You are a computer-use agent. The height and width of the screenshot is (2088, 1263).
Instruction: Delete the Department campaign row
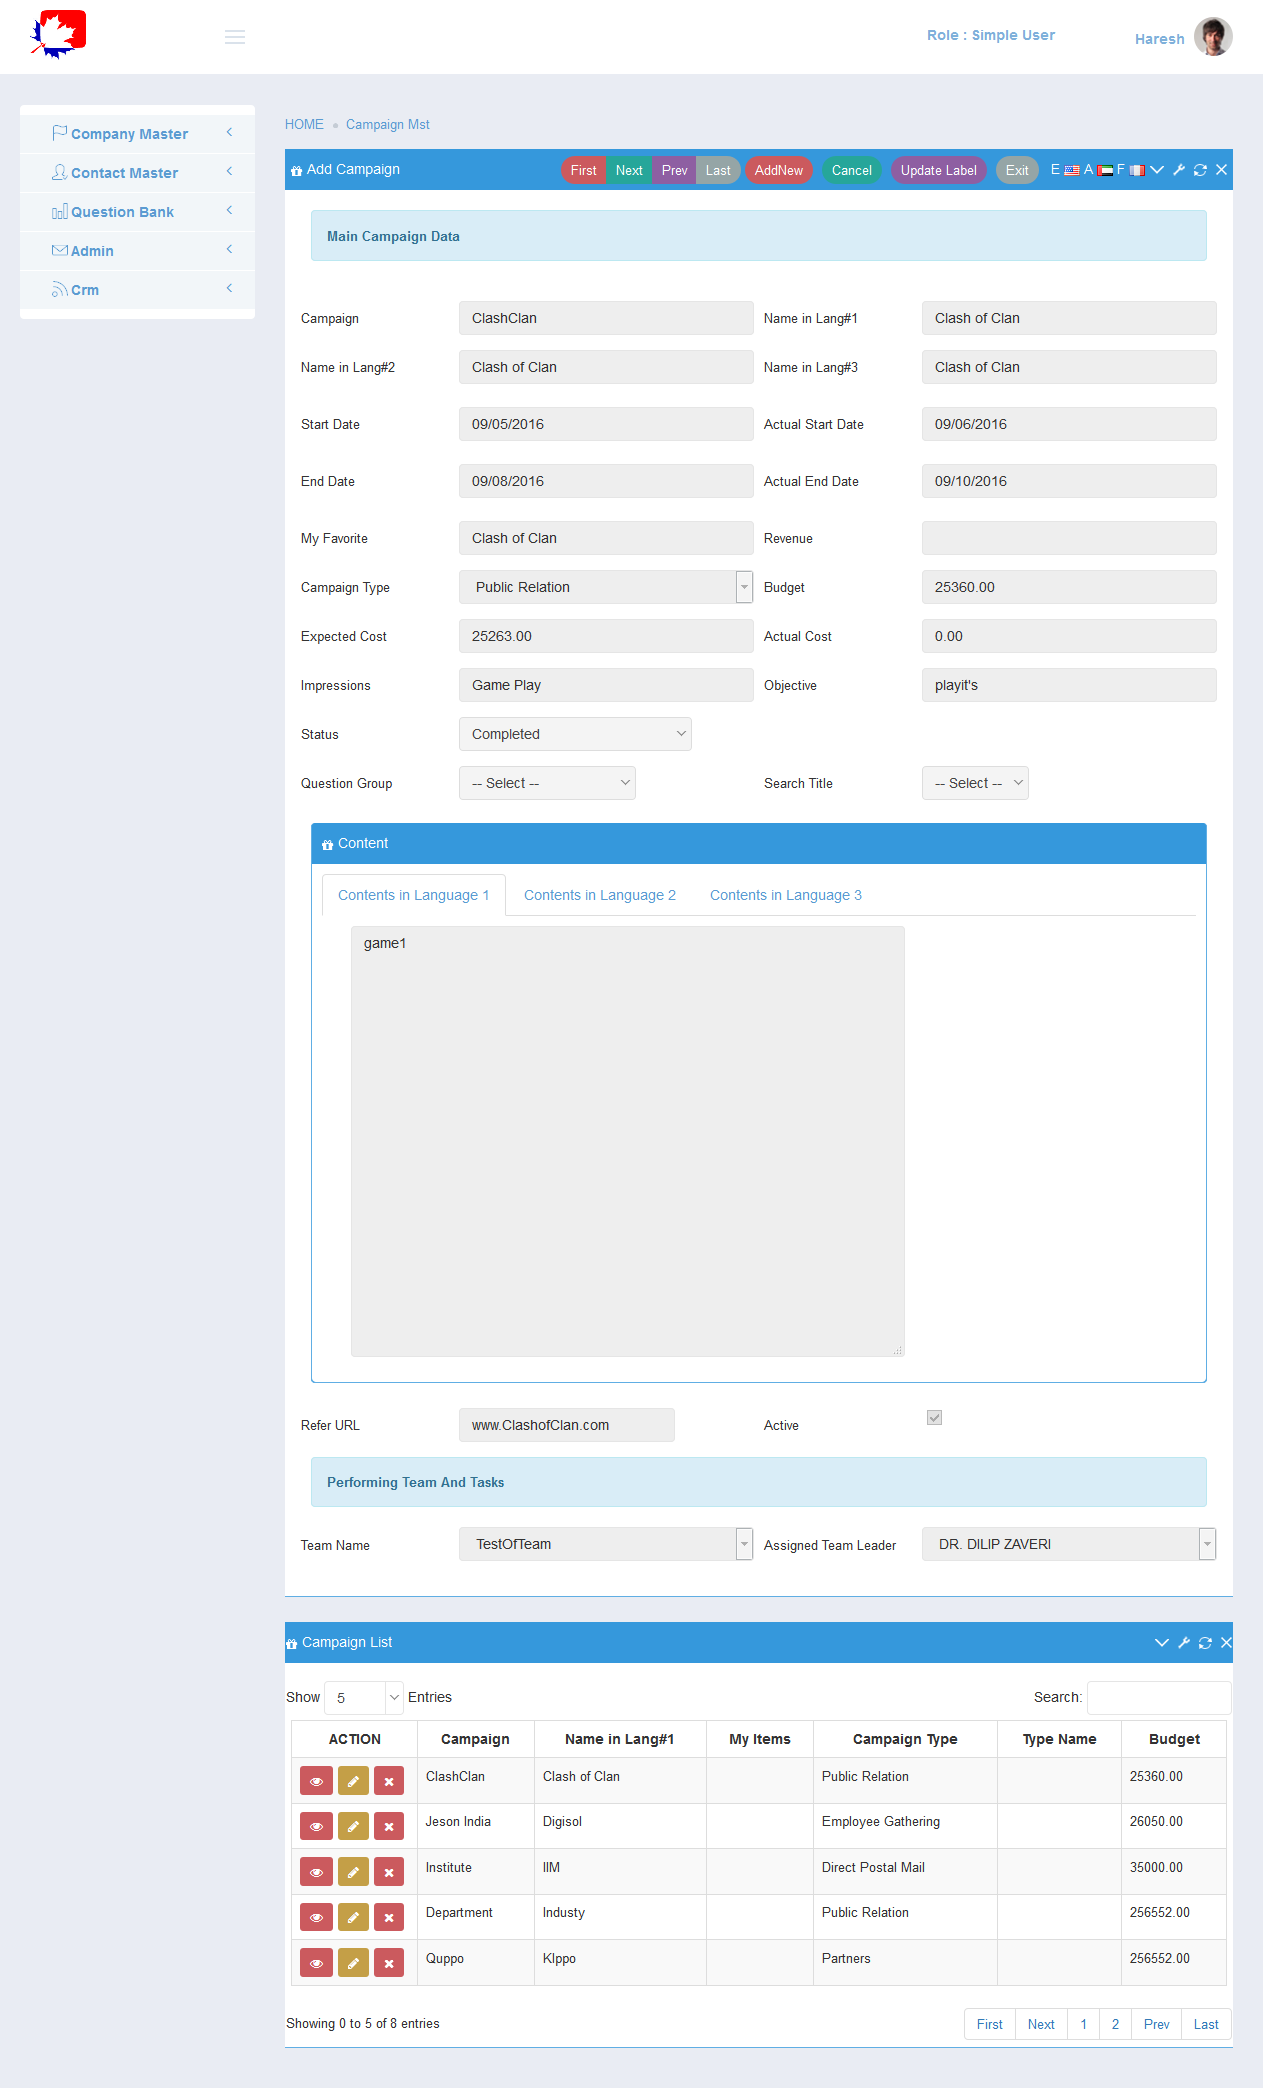point(389,1917)
